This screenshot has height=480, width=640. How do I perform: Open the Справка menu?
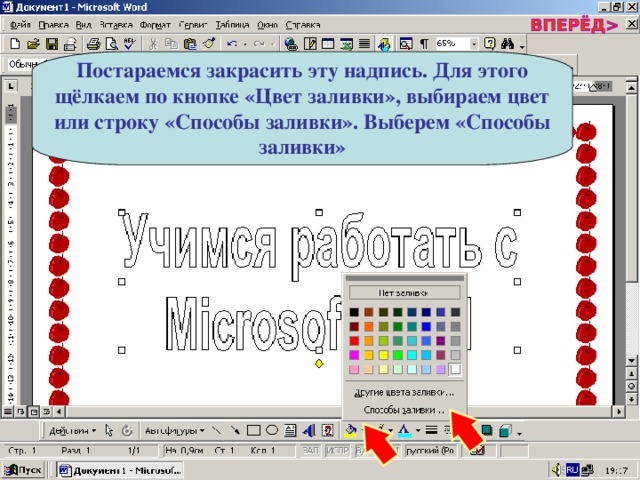[x=302, y=25]
